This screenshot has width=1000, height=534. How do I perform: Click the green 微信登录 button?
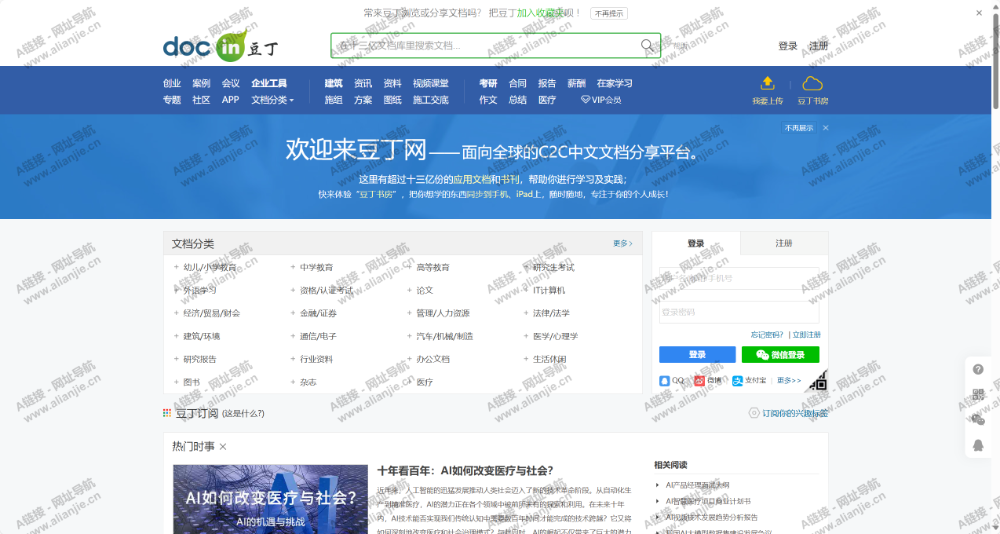click(x=780, y=355)
